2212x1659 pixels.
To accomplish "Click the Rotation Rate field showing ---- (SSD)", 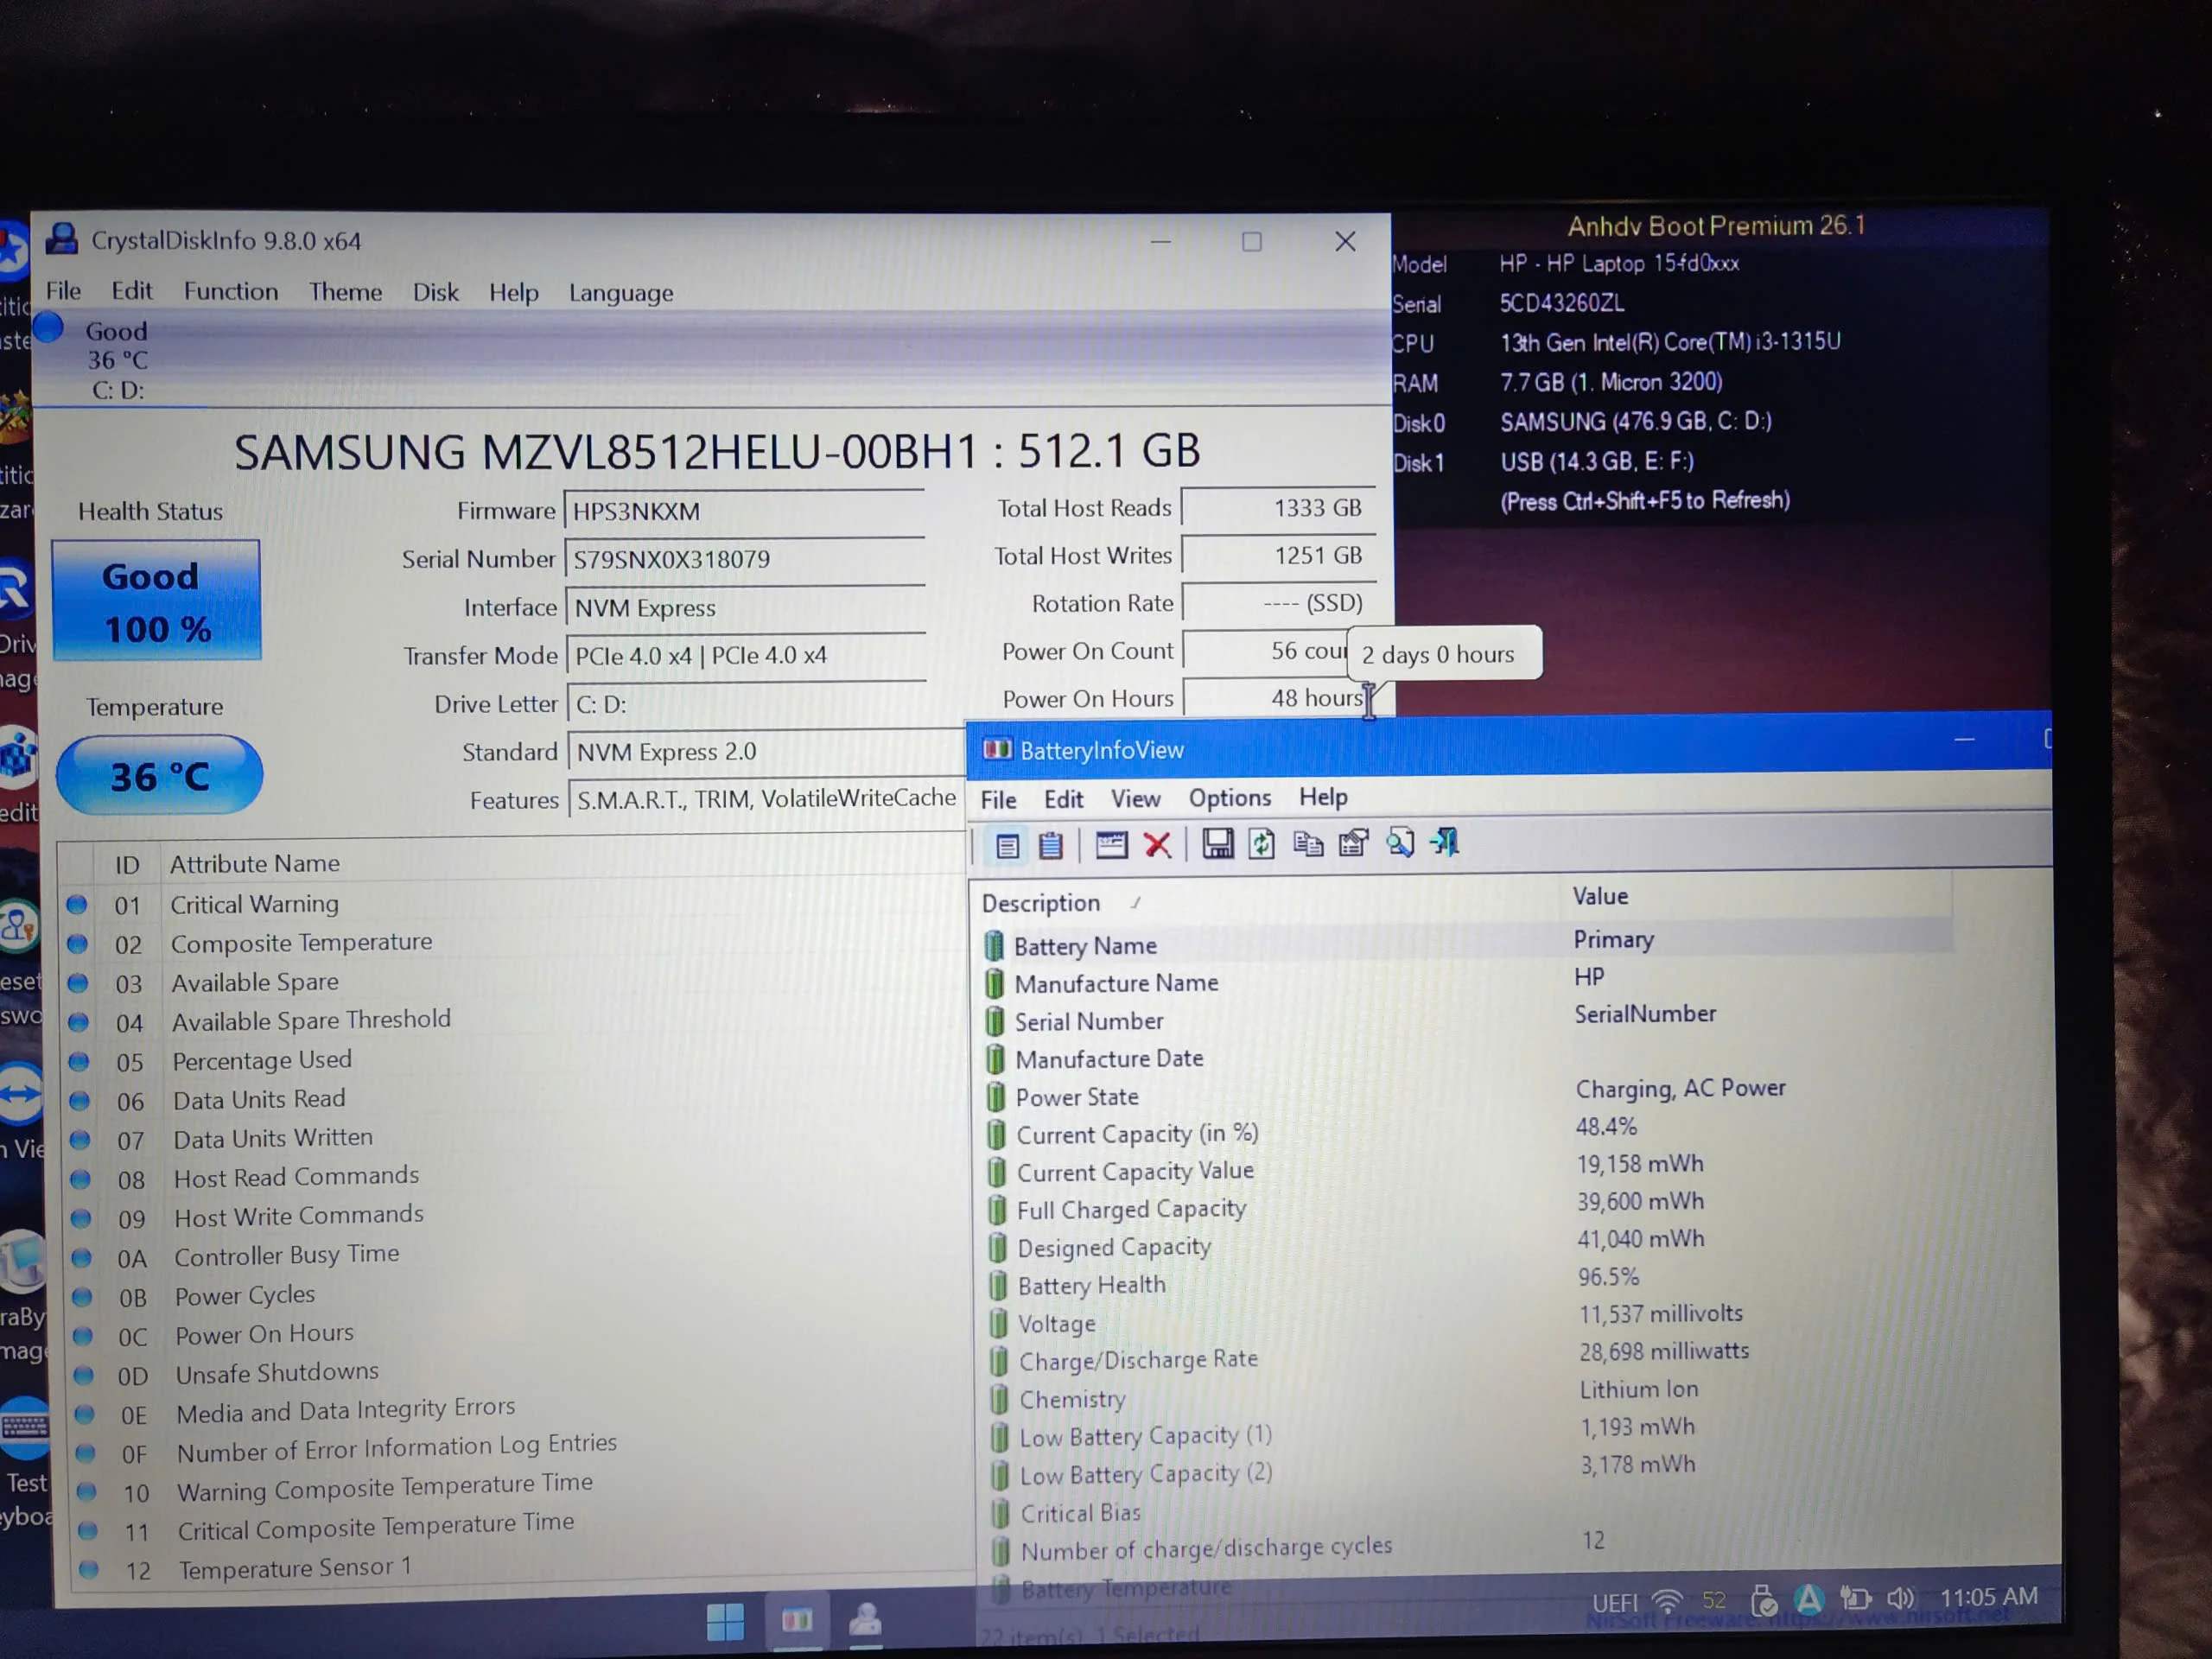I will (1279, 603).
